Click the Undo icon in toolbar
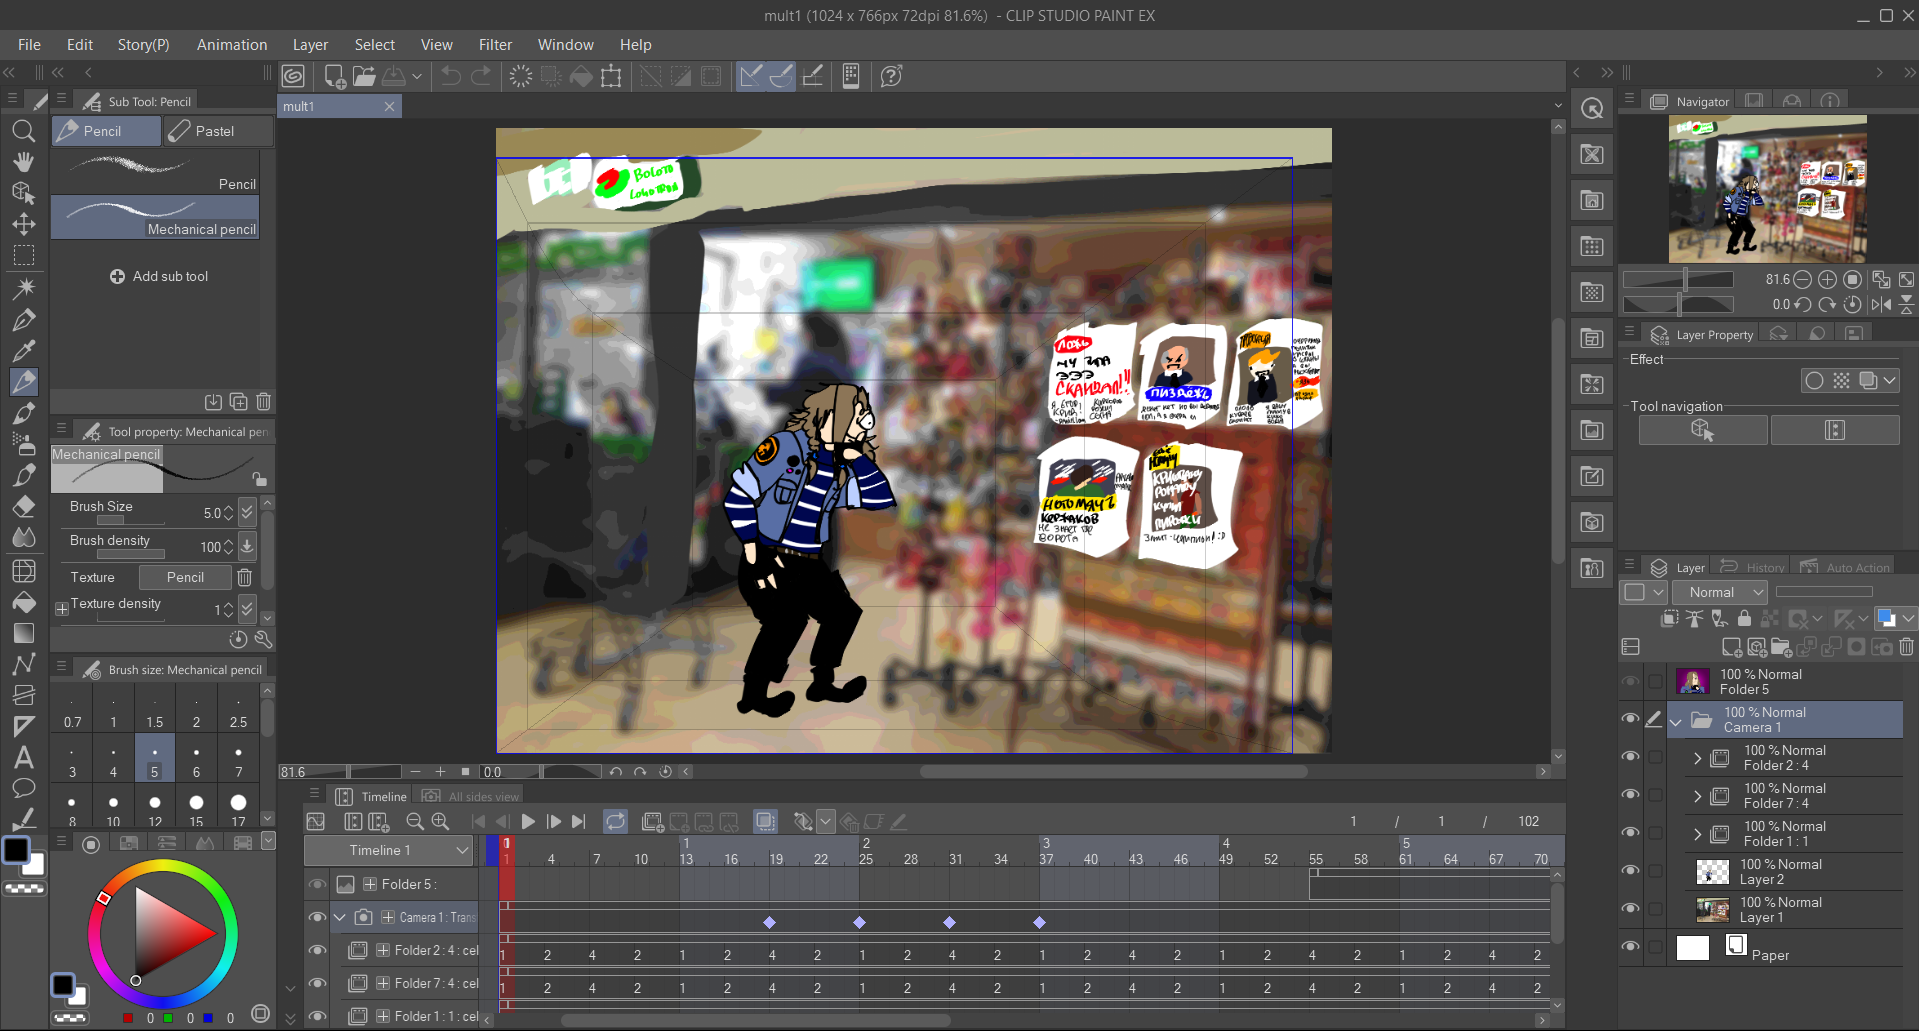Screen dimensions: 1919x1031 tap(451, 76)
